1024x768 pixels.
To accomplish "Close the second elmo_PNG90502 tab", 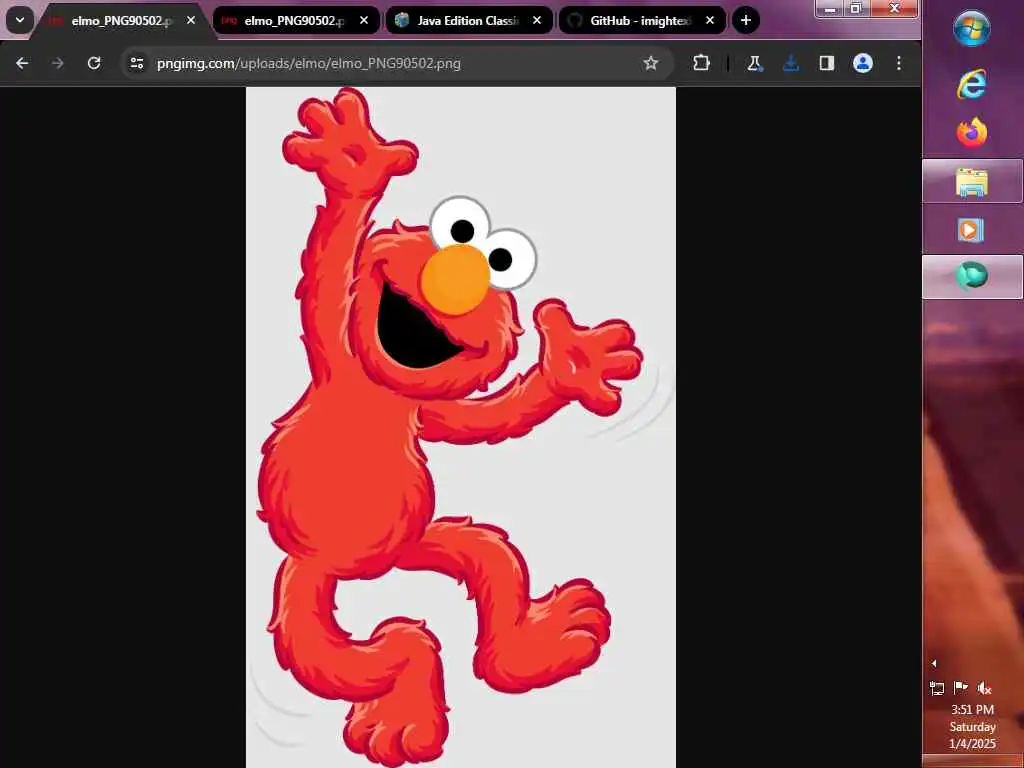I will (364, 21).
